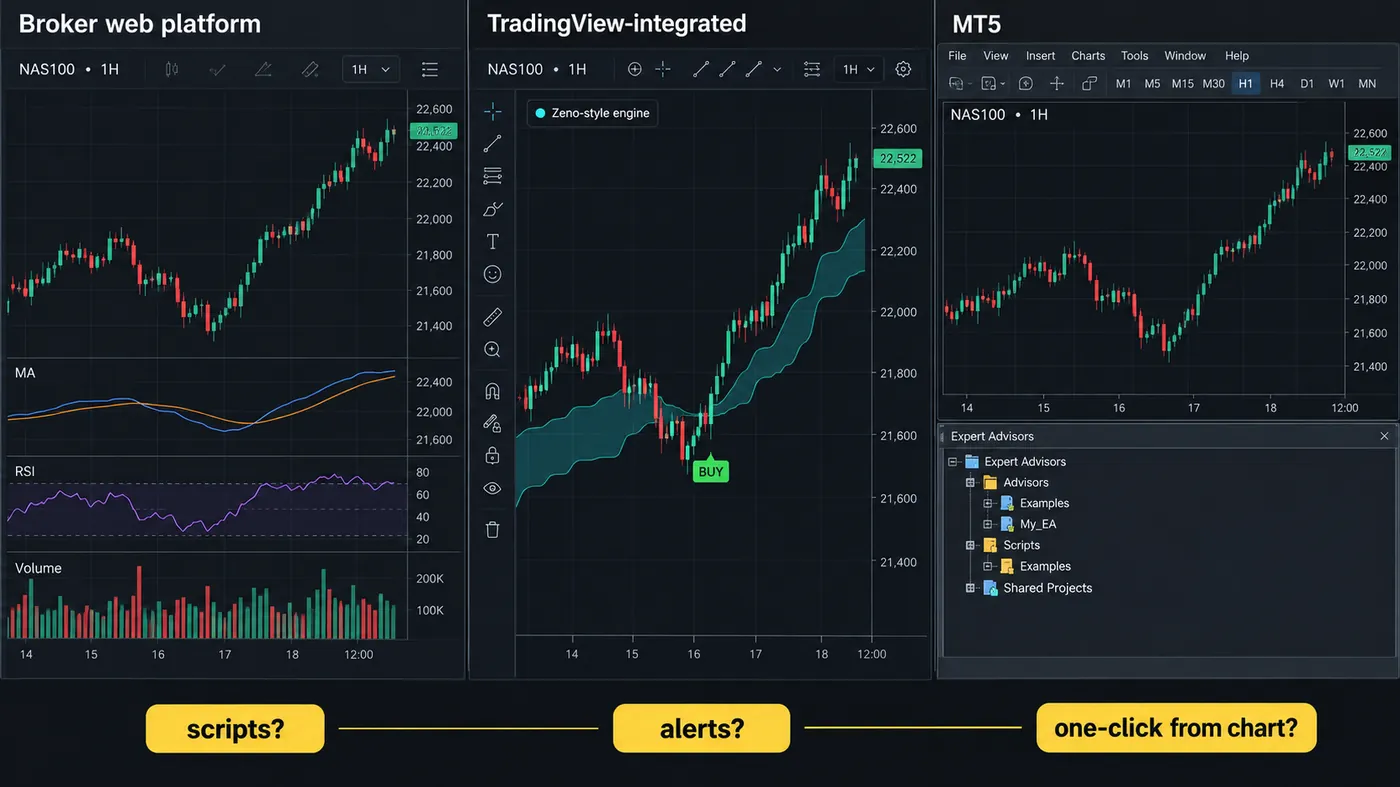Open the Insert menu in MT5
The height and width of the screenshot is (787, 1400).
click(x=1040, y=56)
